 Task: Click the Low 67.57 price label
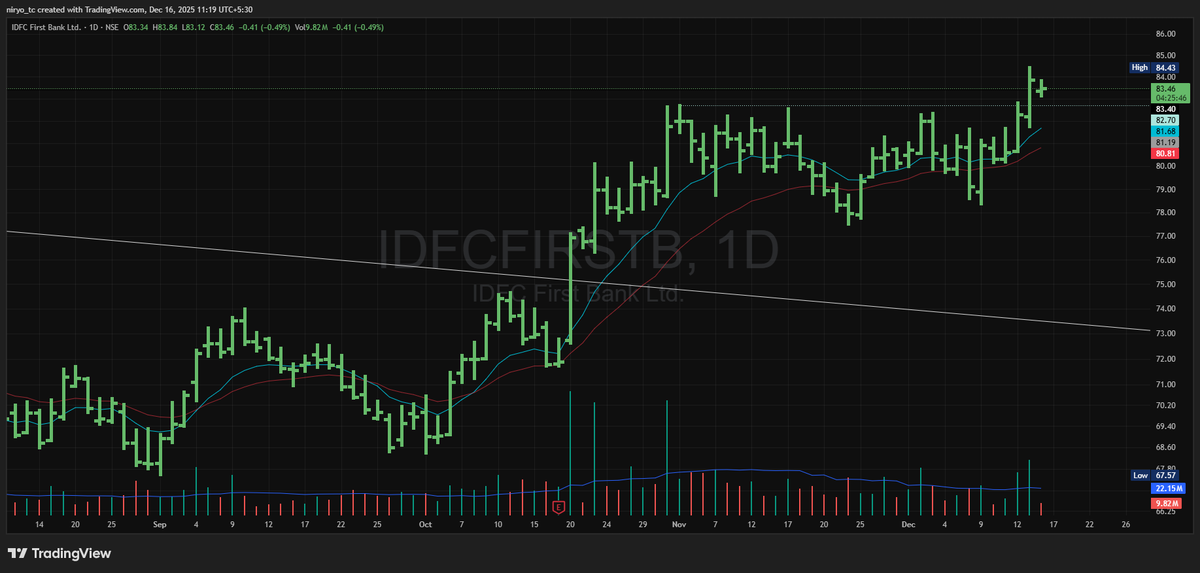click(1153, 476)
